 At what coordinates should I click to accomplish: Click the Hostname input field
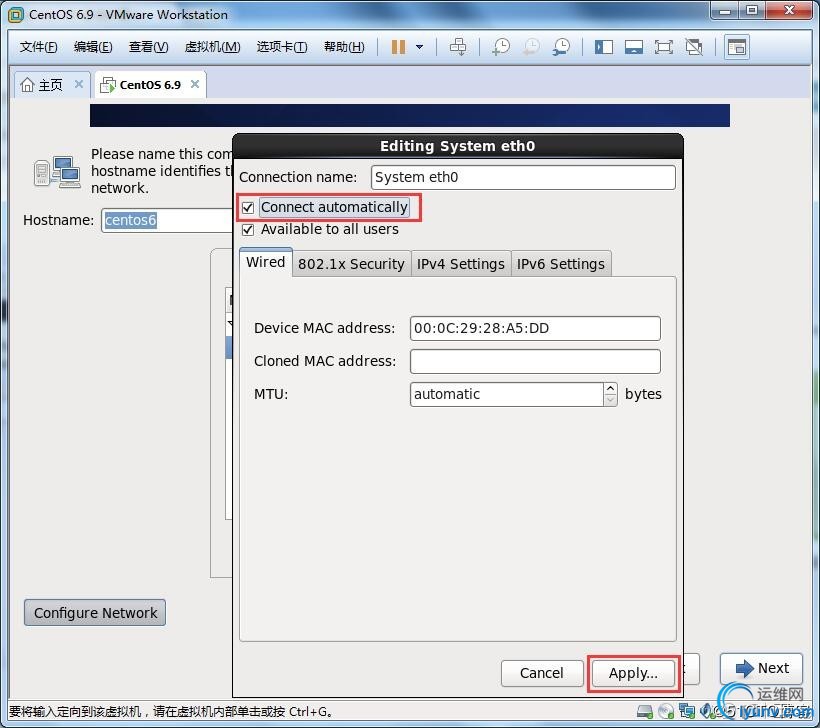(x=167, y=220)
